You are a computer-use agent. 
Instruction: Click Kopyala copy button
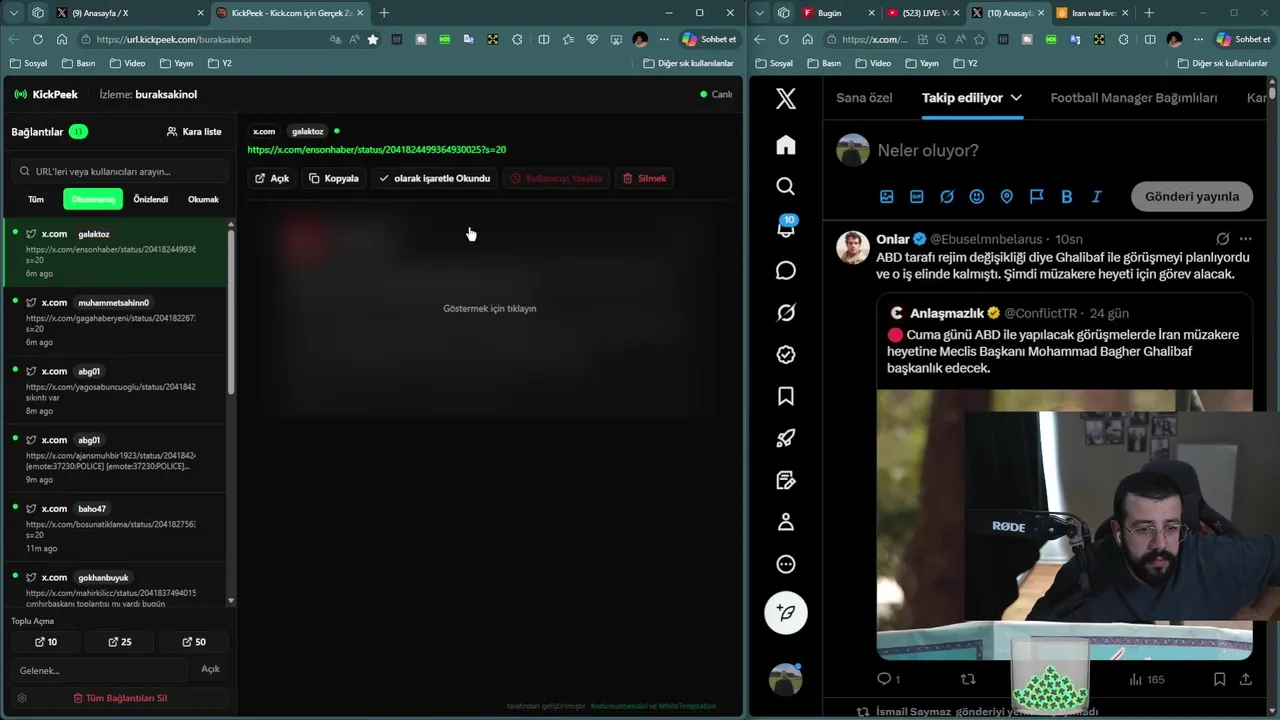coord(334,178)
